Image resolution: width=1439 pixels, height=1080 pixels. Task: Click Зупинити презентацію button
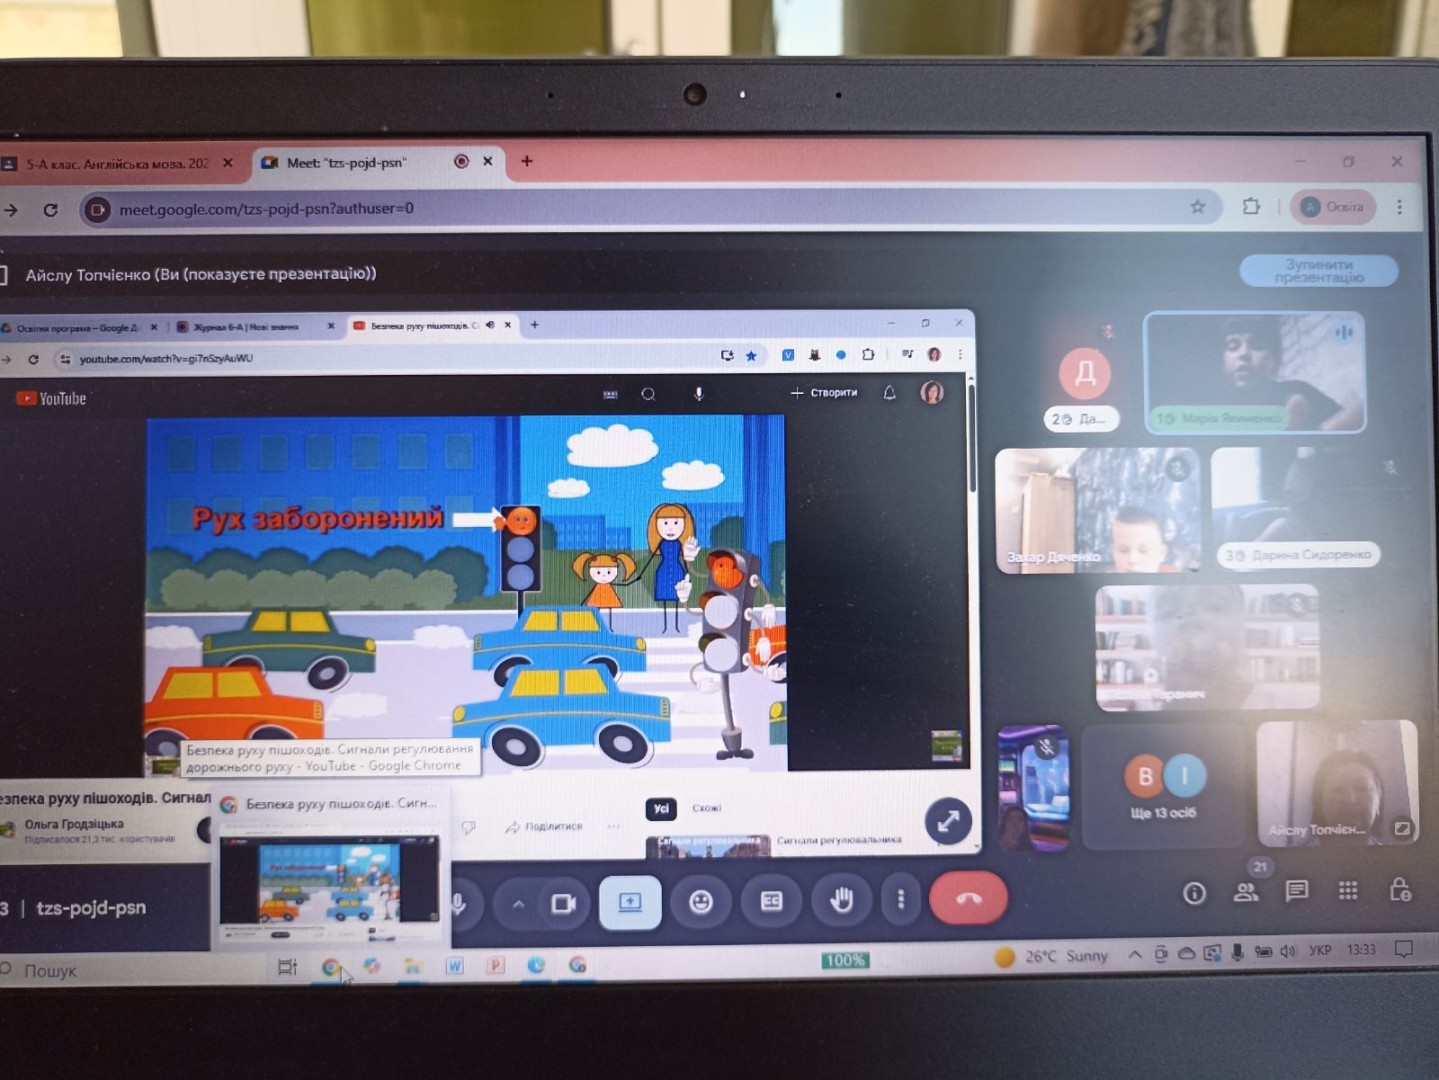coord(1319,270)
